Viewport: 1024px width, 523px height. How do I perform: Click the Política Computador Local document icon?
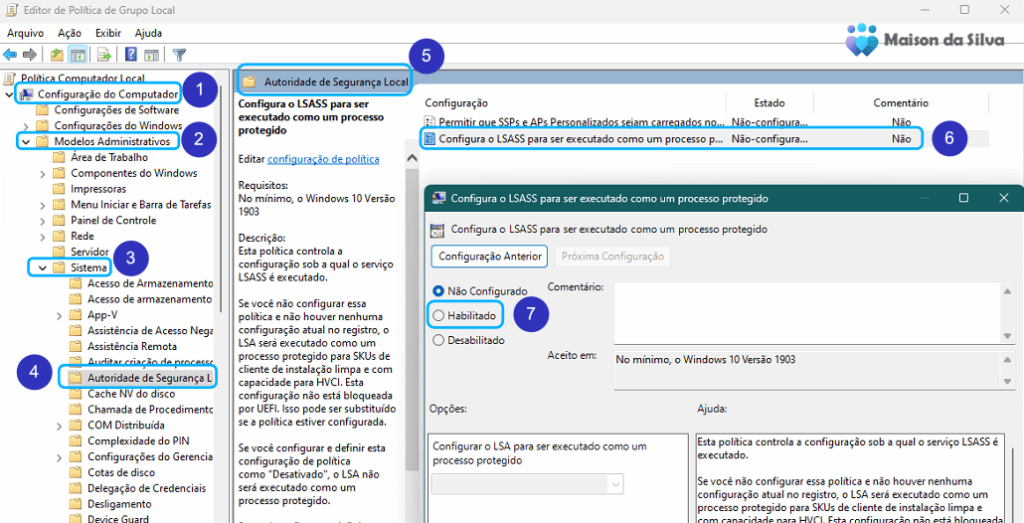pos(10,78)
